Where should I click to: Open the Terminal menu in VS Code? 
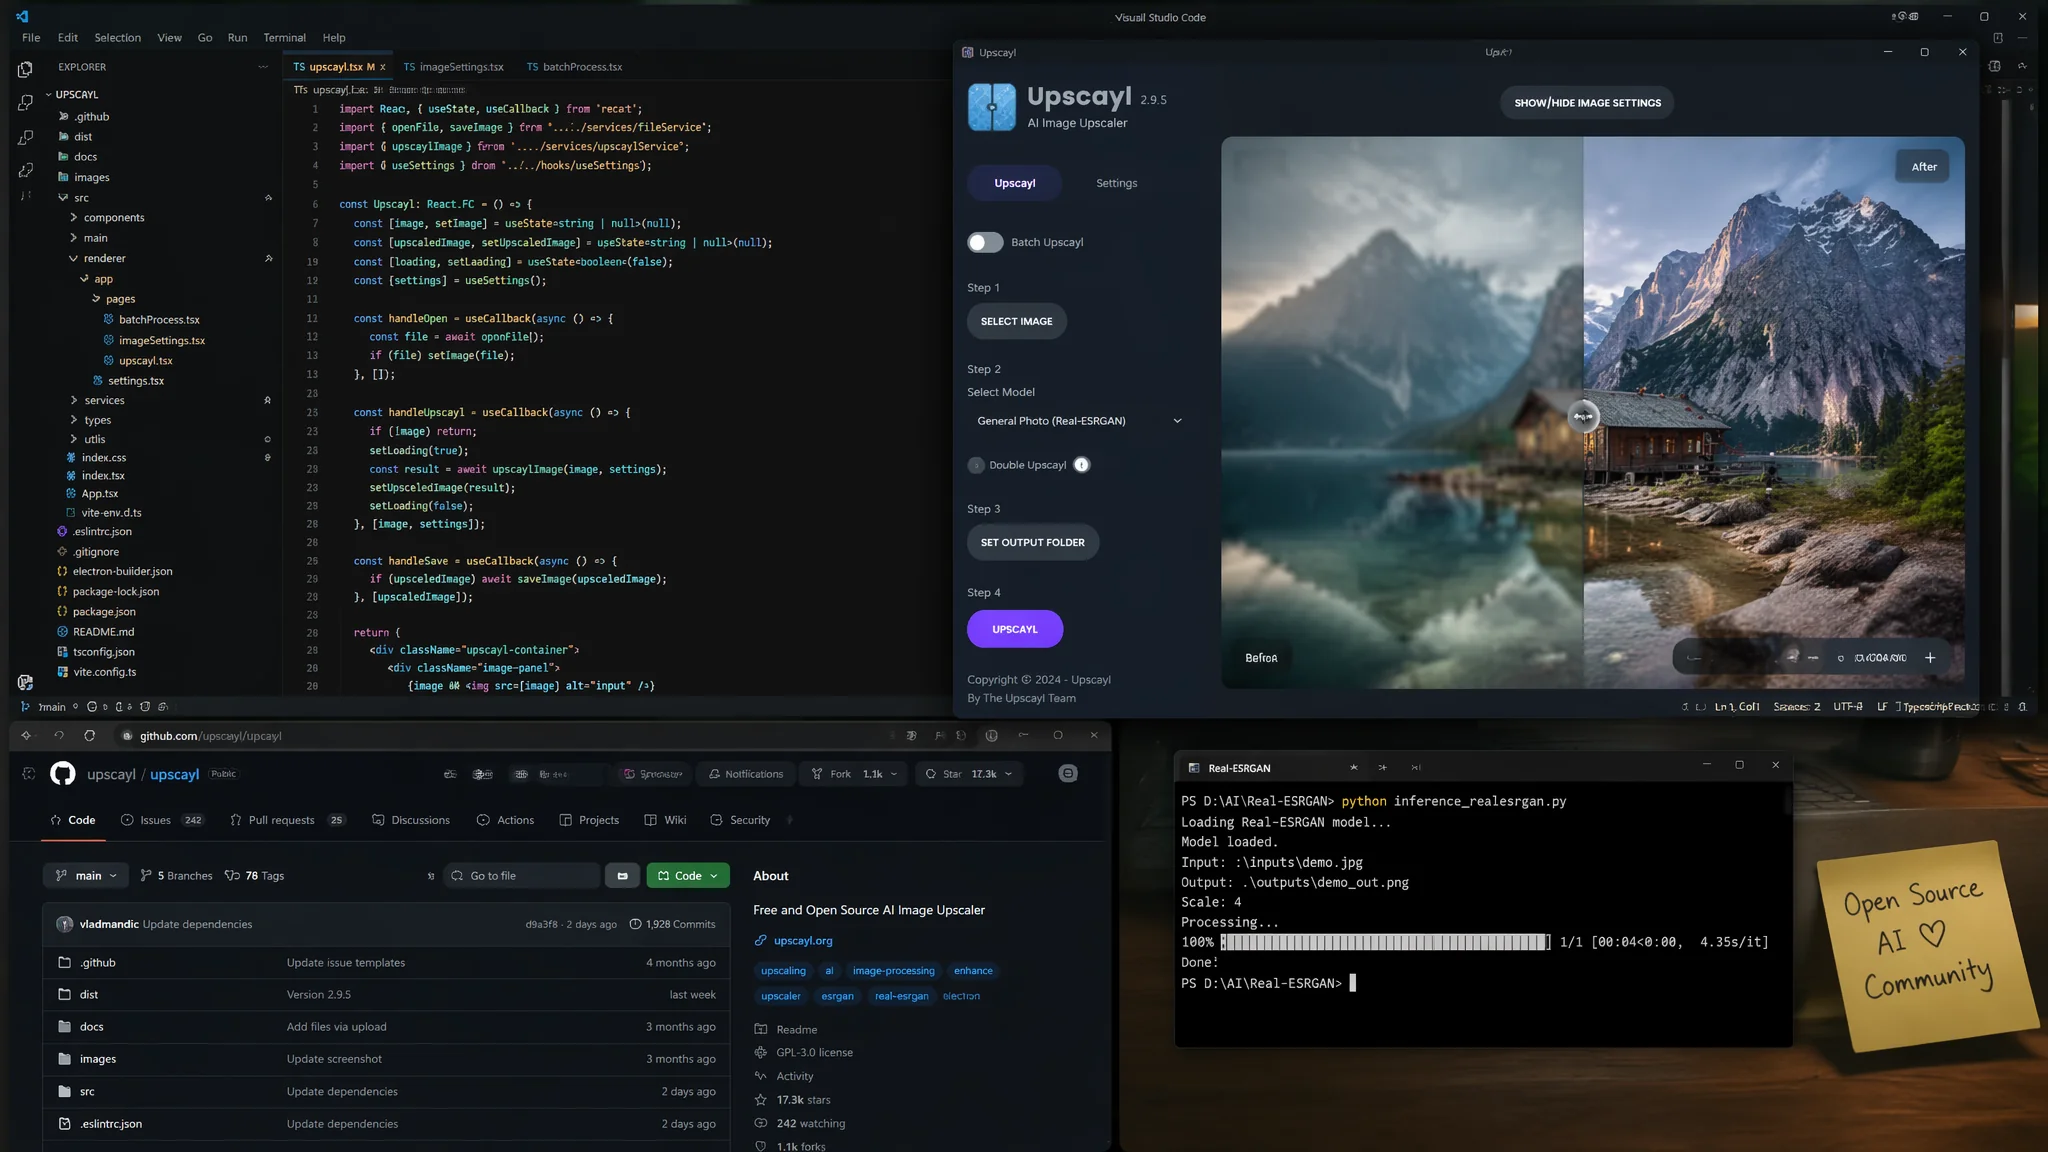click(x=284, y=38)
